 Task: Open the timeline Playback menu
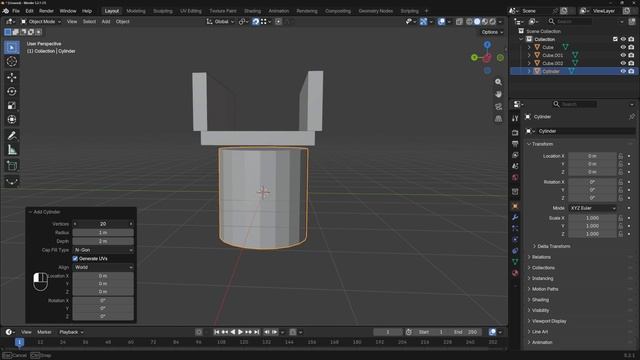(x=71, y=332)
